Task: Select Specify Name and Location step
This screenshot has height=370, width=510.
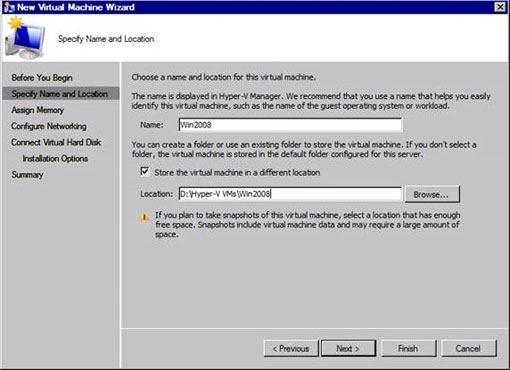Action: pos(61,94)
